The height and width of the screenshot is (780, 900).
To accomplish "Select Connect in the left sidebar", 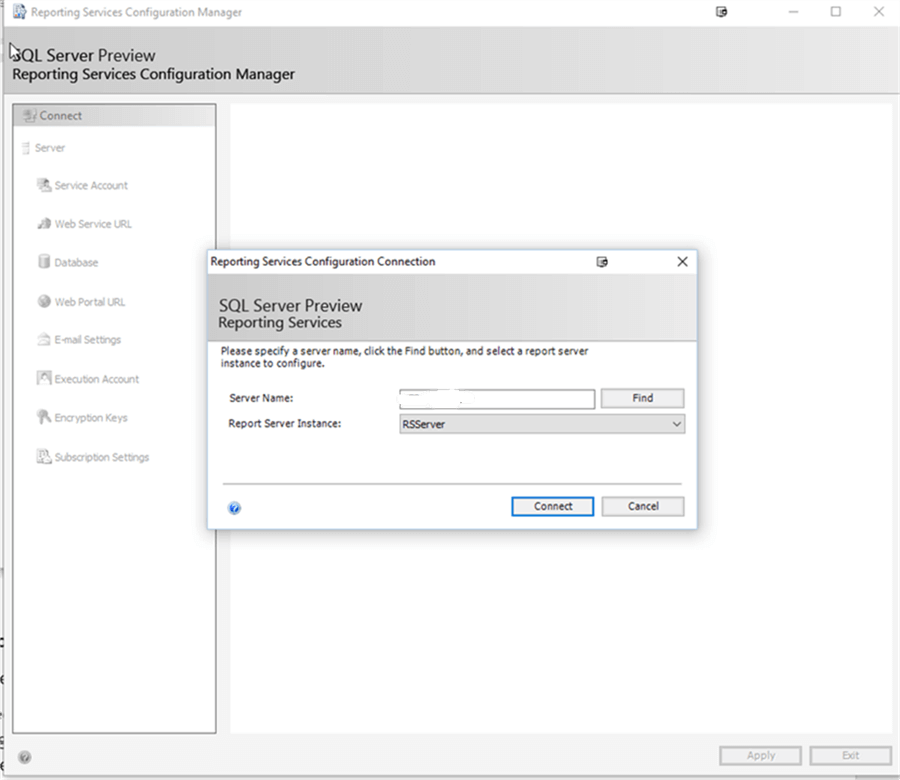I will [114, 116].
